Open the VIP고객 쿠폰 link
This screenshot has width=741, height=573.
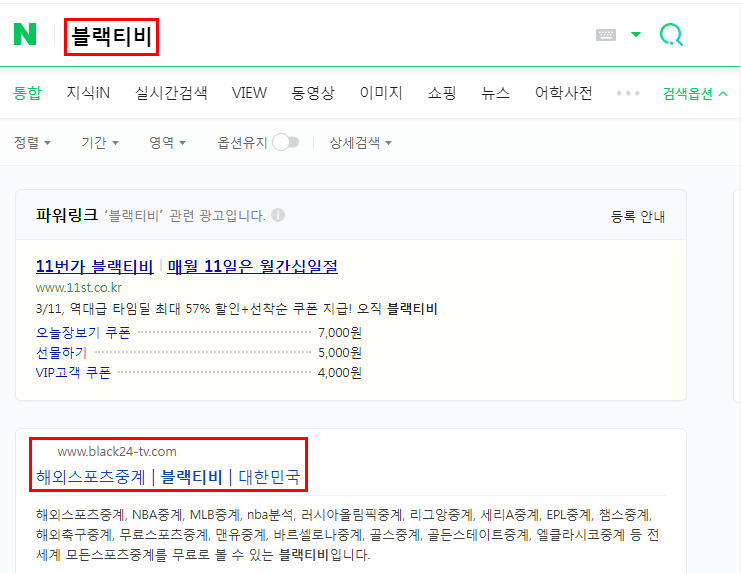73,372
